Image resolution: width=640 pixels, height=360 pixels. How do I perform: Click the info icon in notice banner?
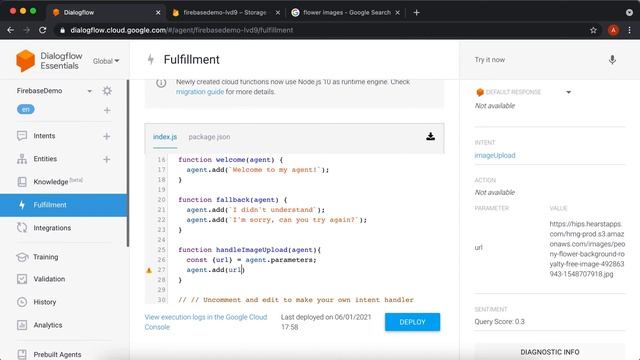[x=161, y=83]
